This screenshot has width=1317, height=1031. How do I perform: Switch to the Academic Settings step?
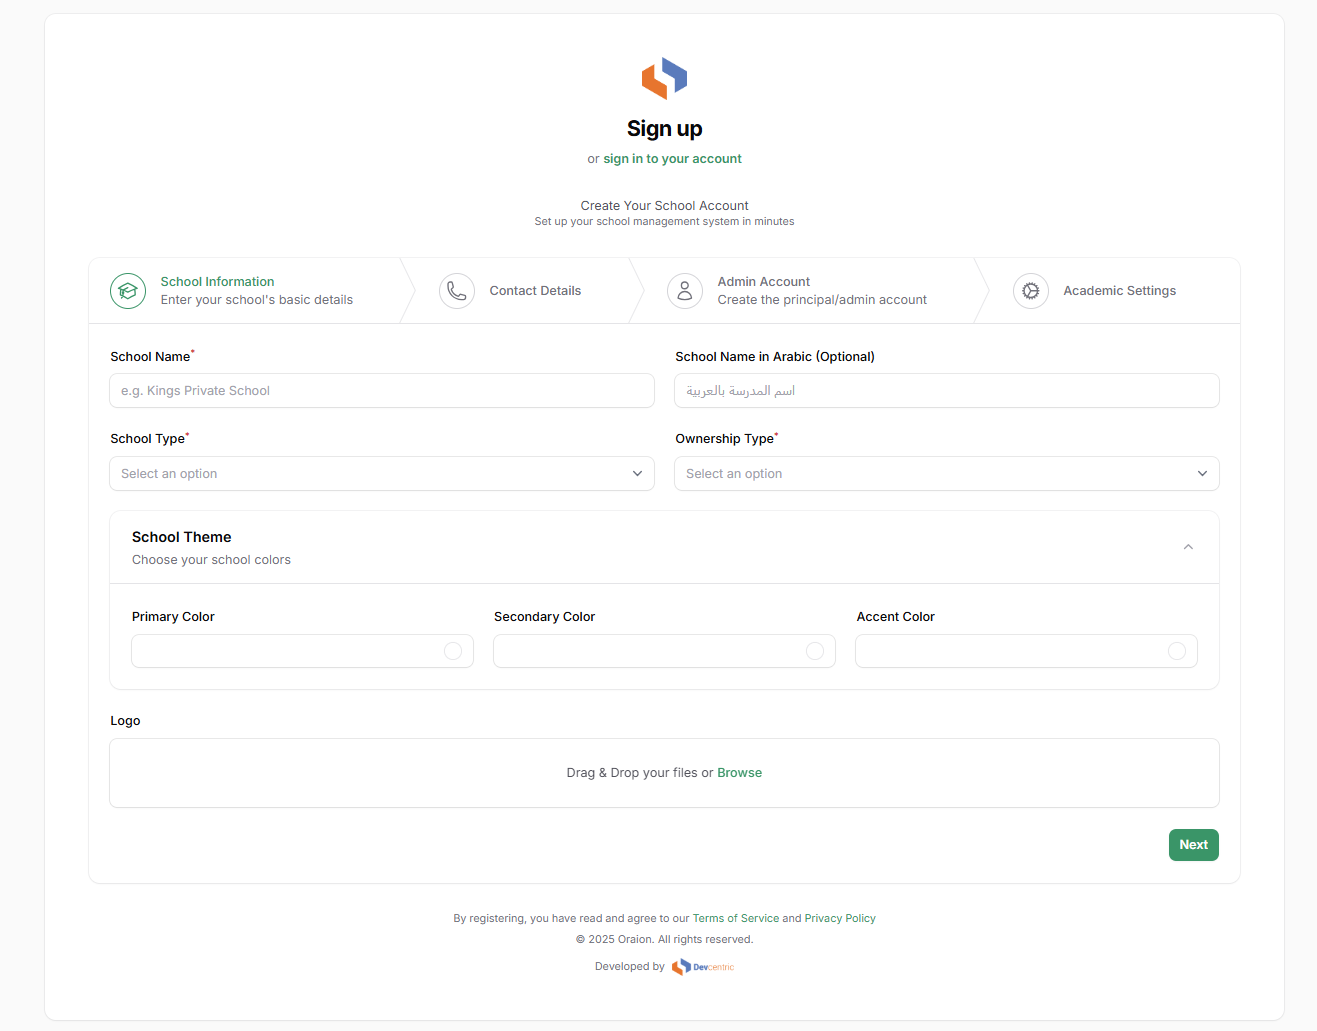1119,291
